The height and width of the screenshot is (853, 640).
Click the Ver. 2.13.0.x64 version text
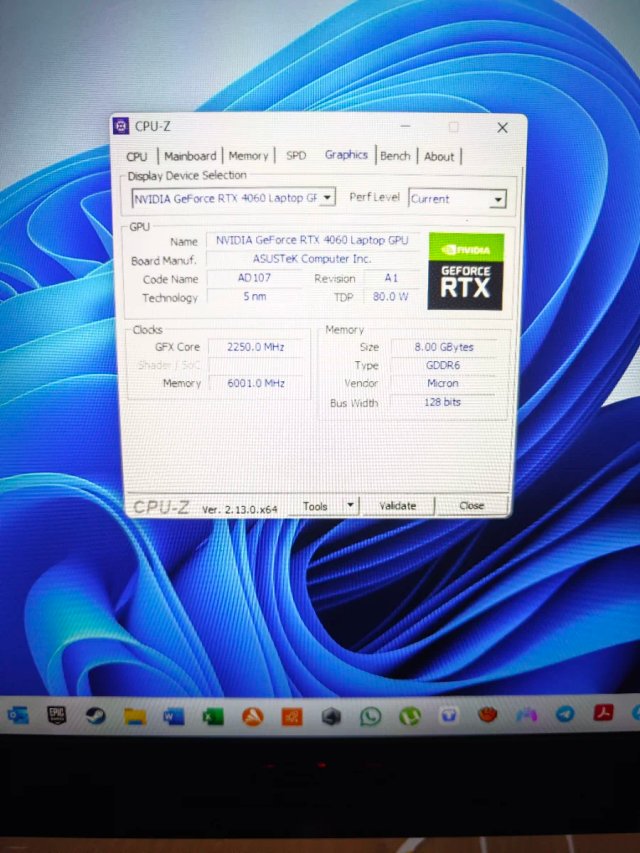239,510
